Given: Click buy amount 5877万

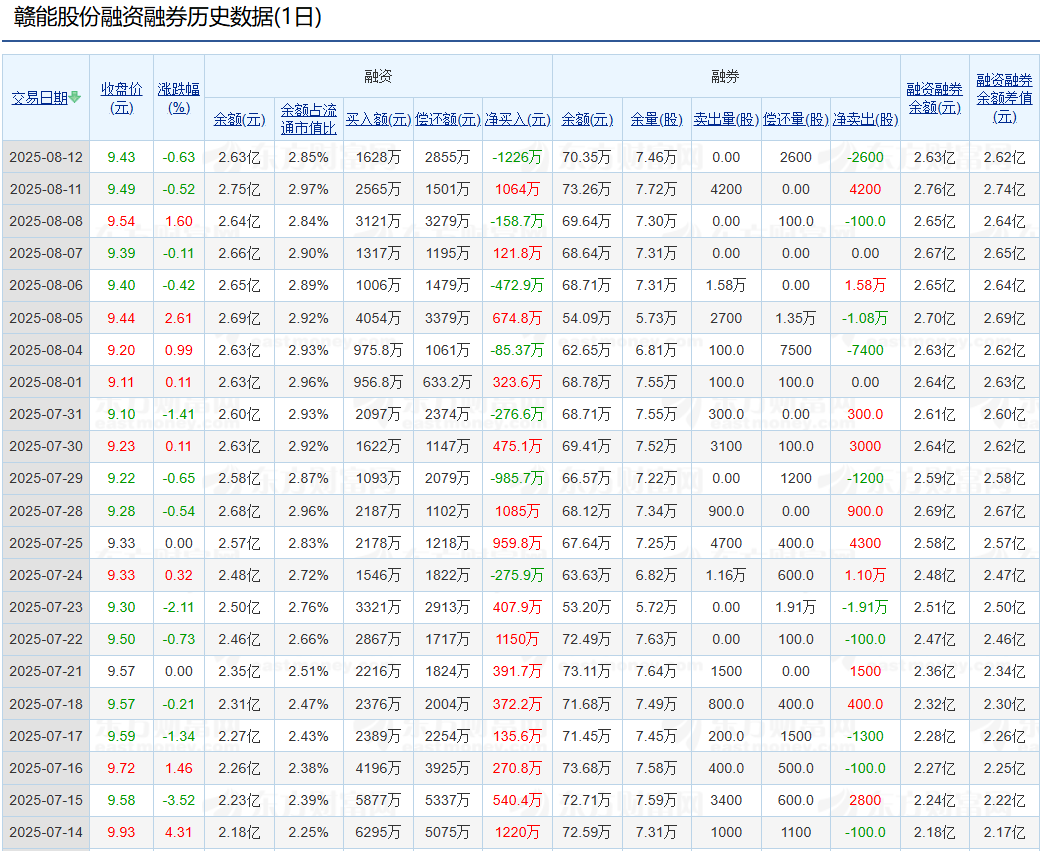Looking at the screenshot, I should click(378, 800).
